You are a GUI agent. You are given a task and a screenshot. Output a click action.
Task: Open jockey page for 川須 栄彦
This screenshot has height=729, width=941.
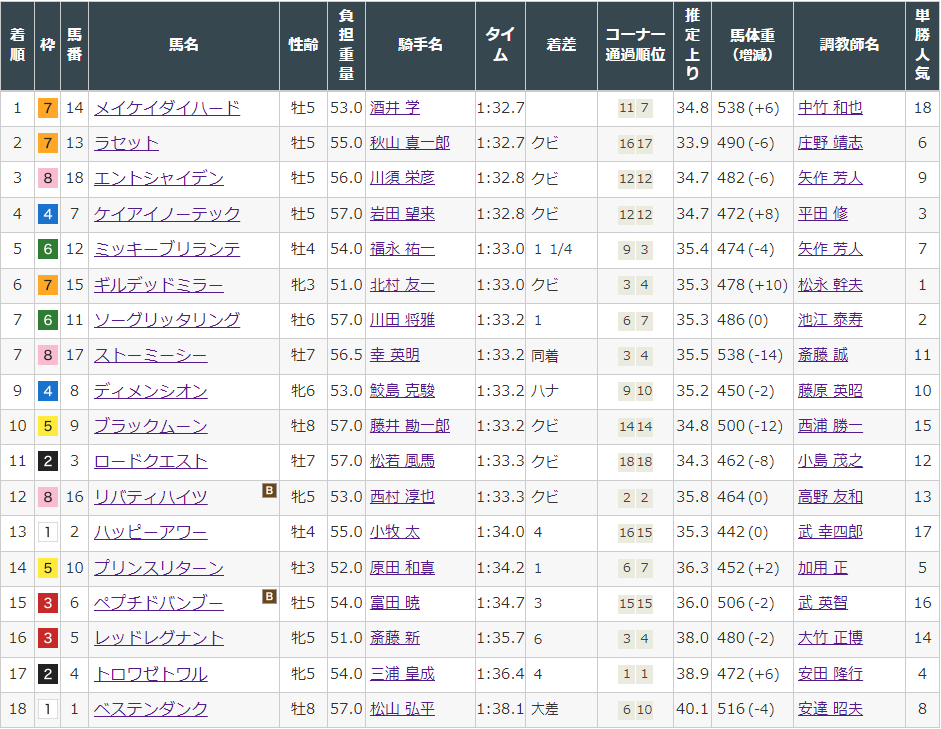tap(402, 178)
